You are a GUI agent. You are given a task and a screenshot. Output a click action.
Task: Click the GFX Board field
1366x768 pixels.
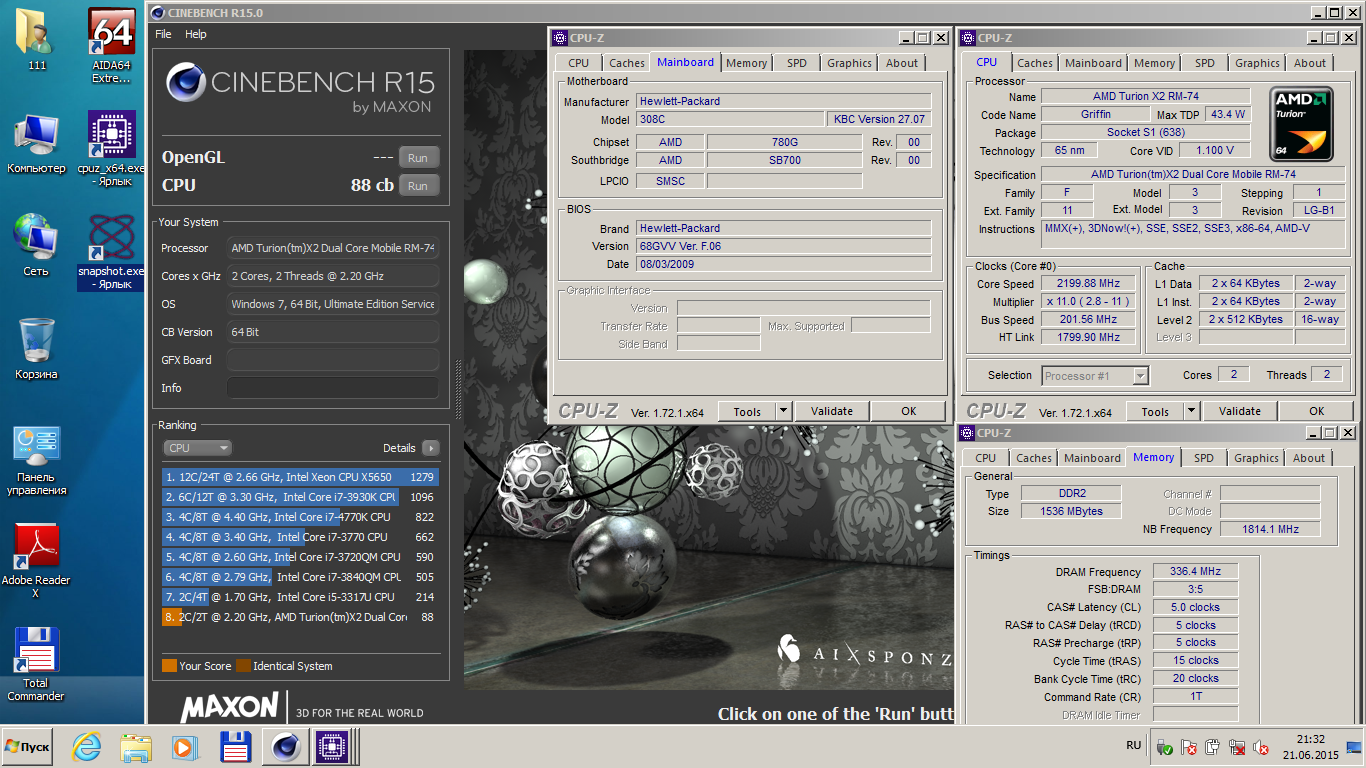(x=332, y=360)
